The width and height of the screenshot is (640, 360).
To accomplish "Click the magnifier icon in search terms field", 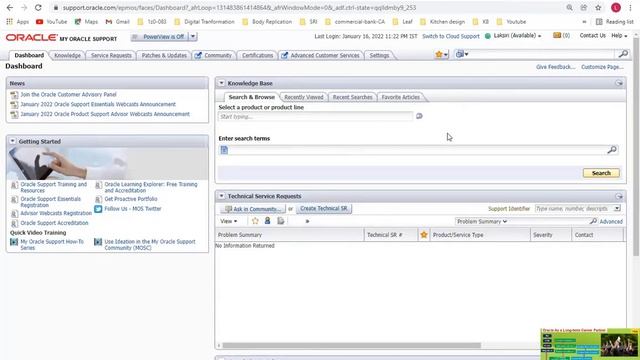I will coord(611,150).
